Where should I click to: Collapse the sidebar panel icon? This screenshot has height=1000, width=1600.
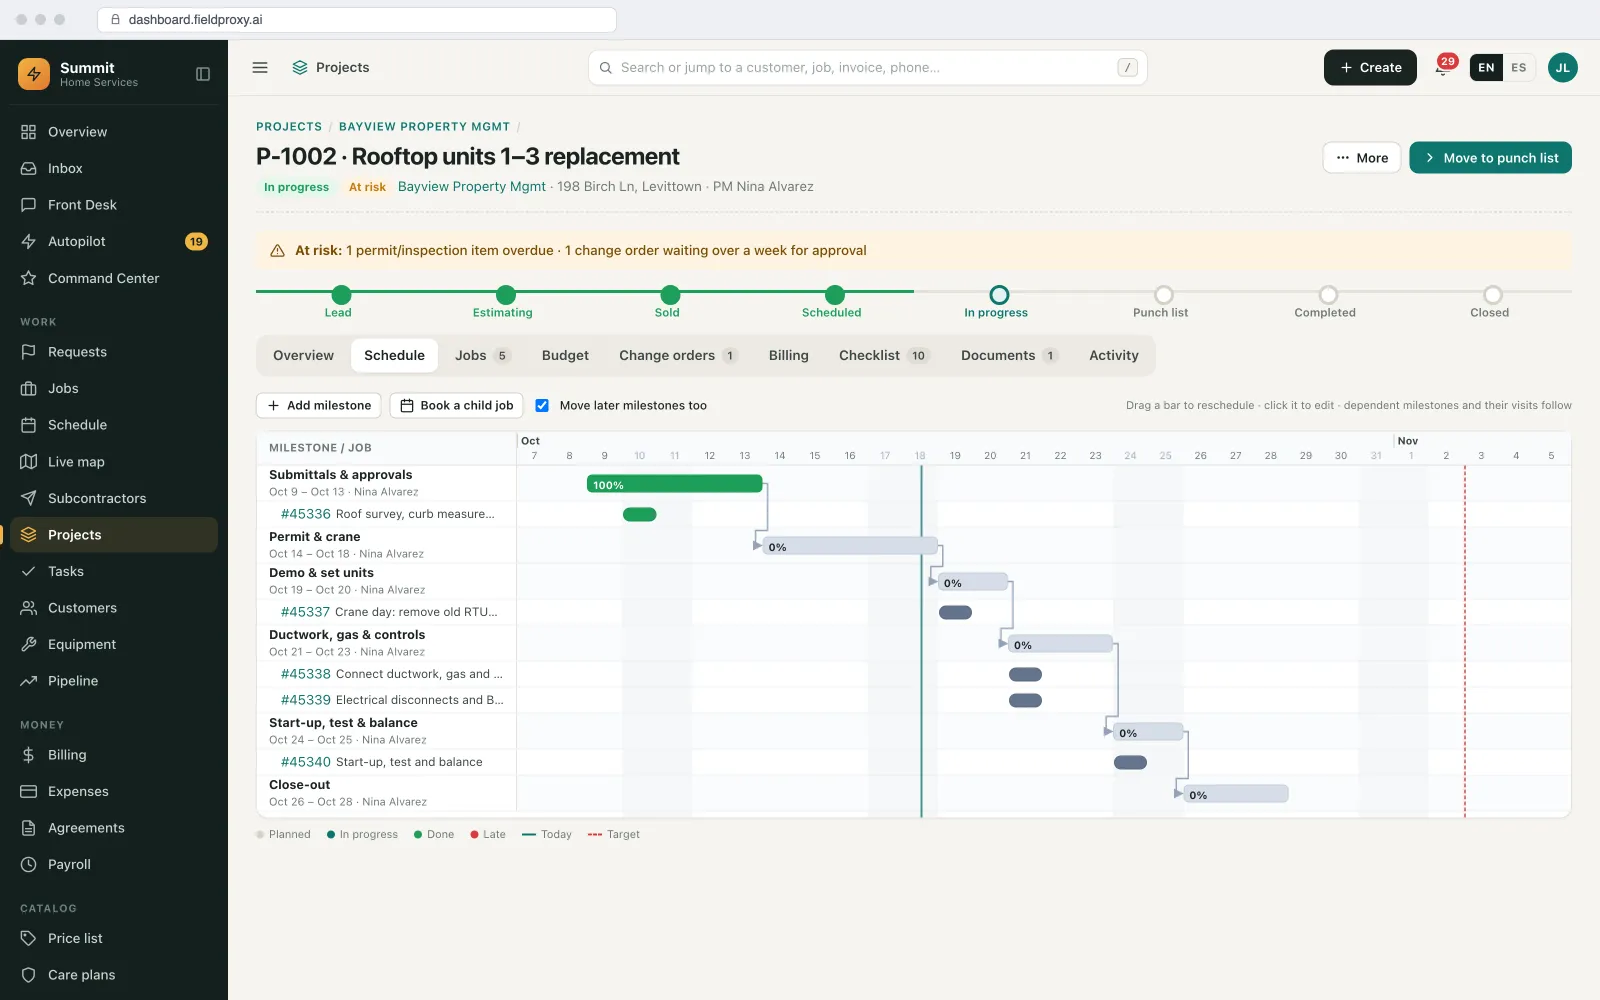pyautogui.click(x=203, y=74)
